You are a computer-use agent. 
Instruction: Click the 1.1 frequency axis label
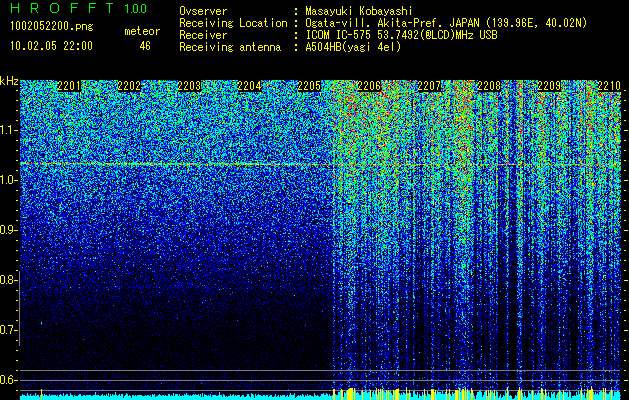point(7,130)
